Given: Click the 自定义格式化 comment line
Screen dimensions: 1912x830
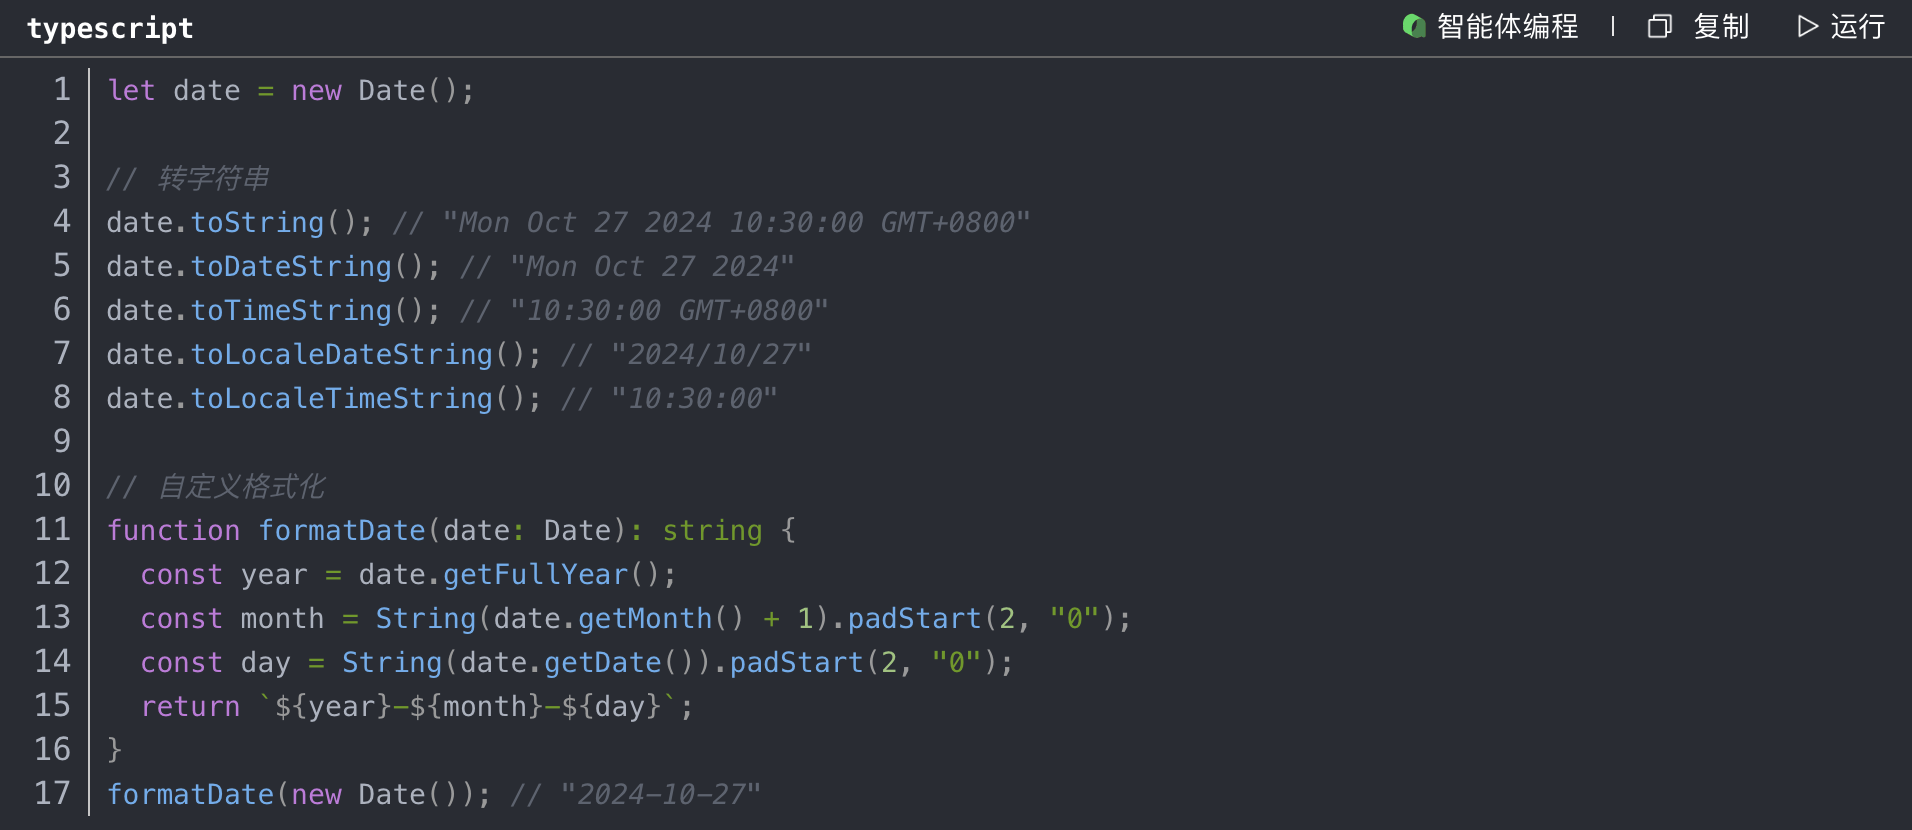Looking at the screenshot, I should (x=241, y=486).
